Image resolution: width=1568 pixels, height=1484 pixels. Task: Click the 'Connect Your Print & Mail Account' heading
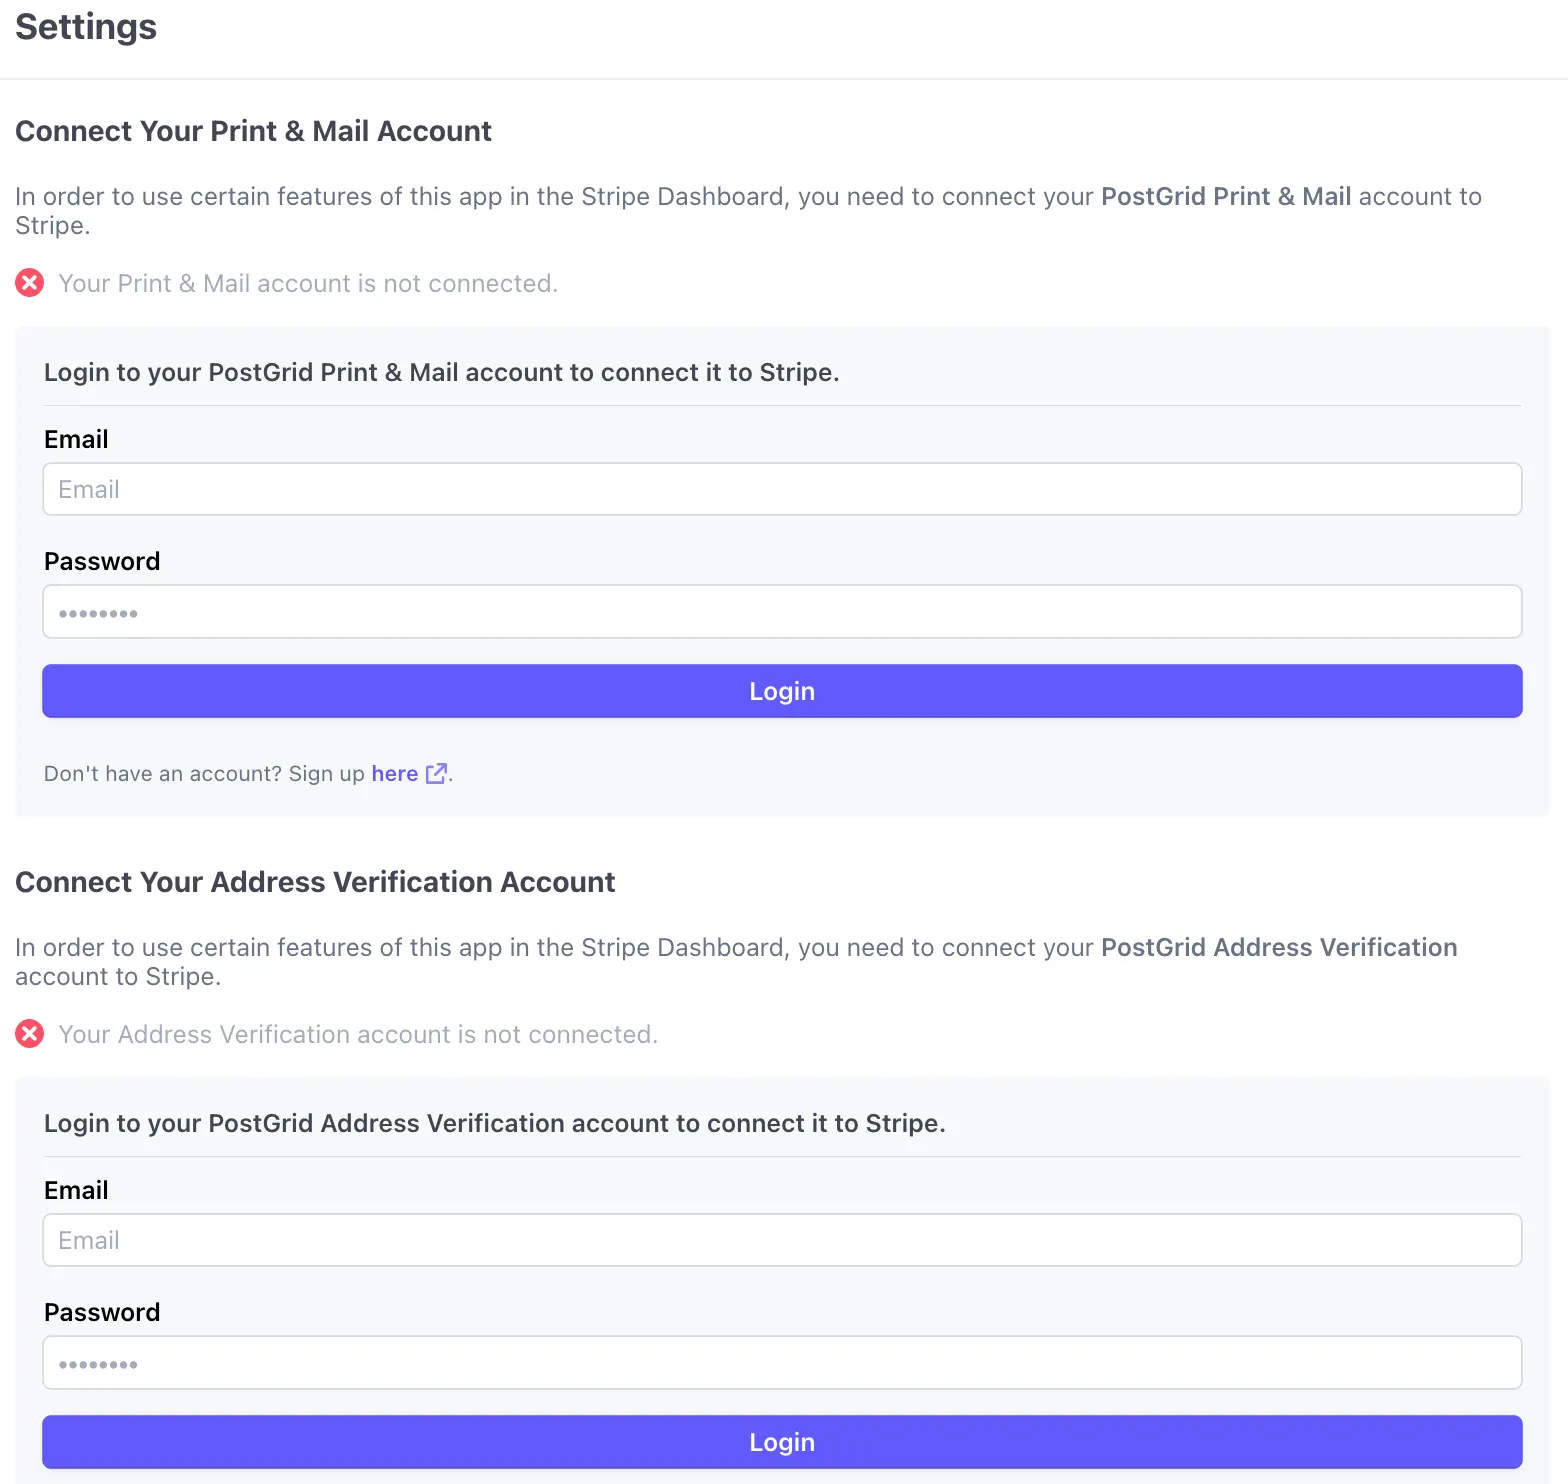tap(253, 131)
